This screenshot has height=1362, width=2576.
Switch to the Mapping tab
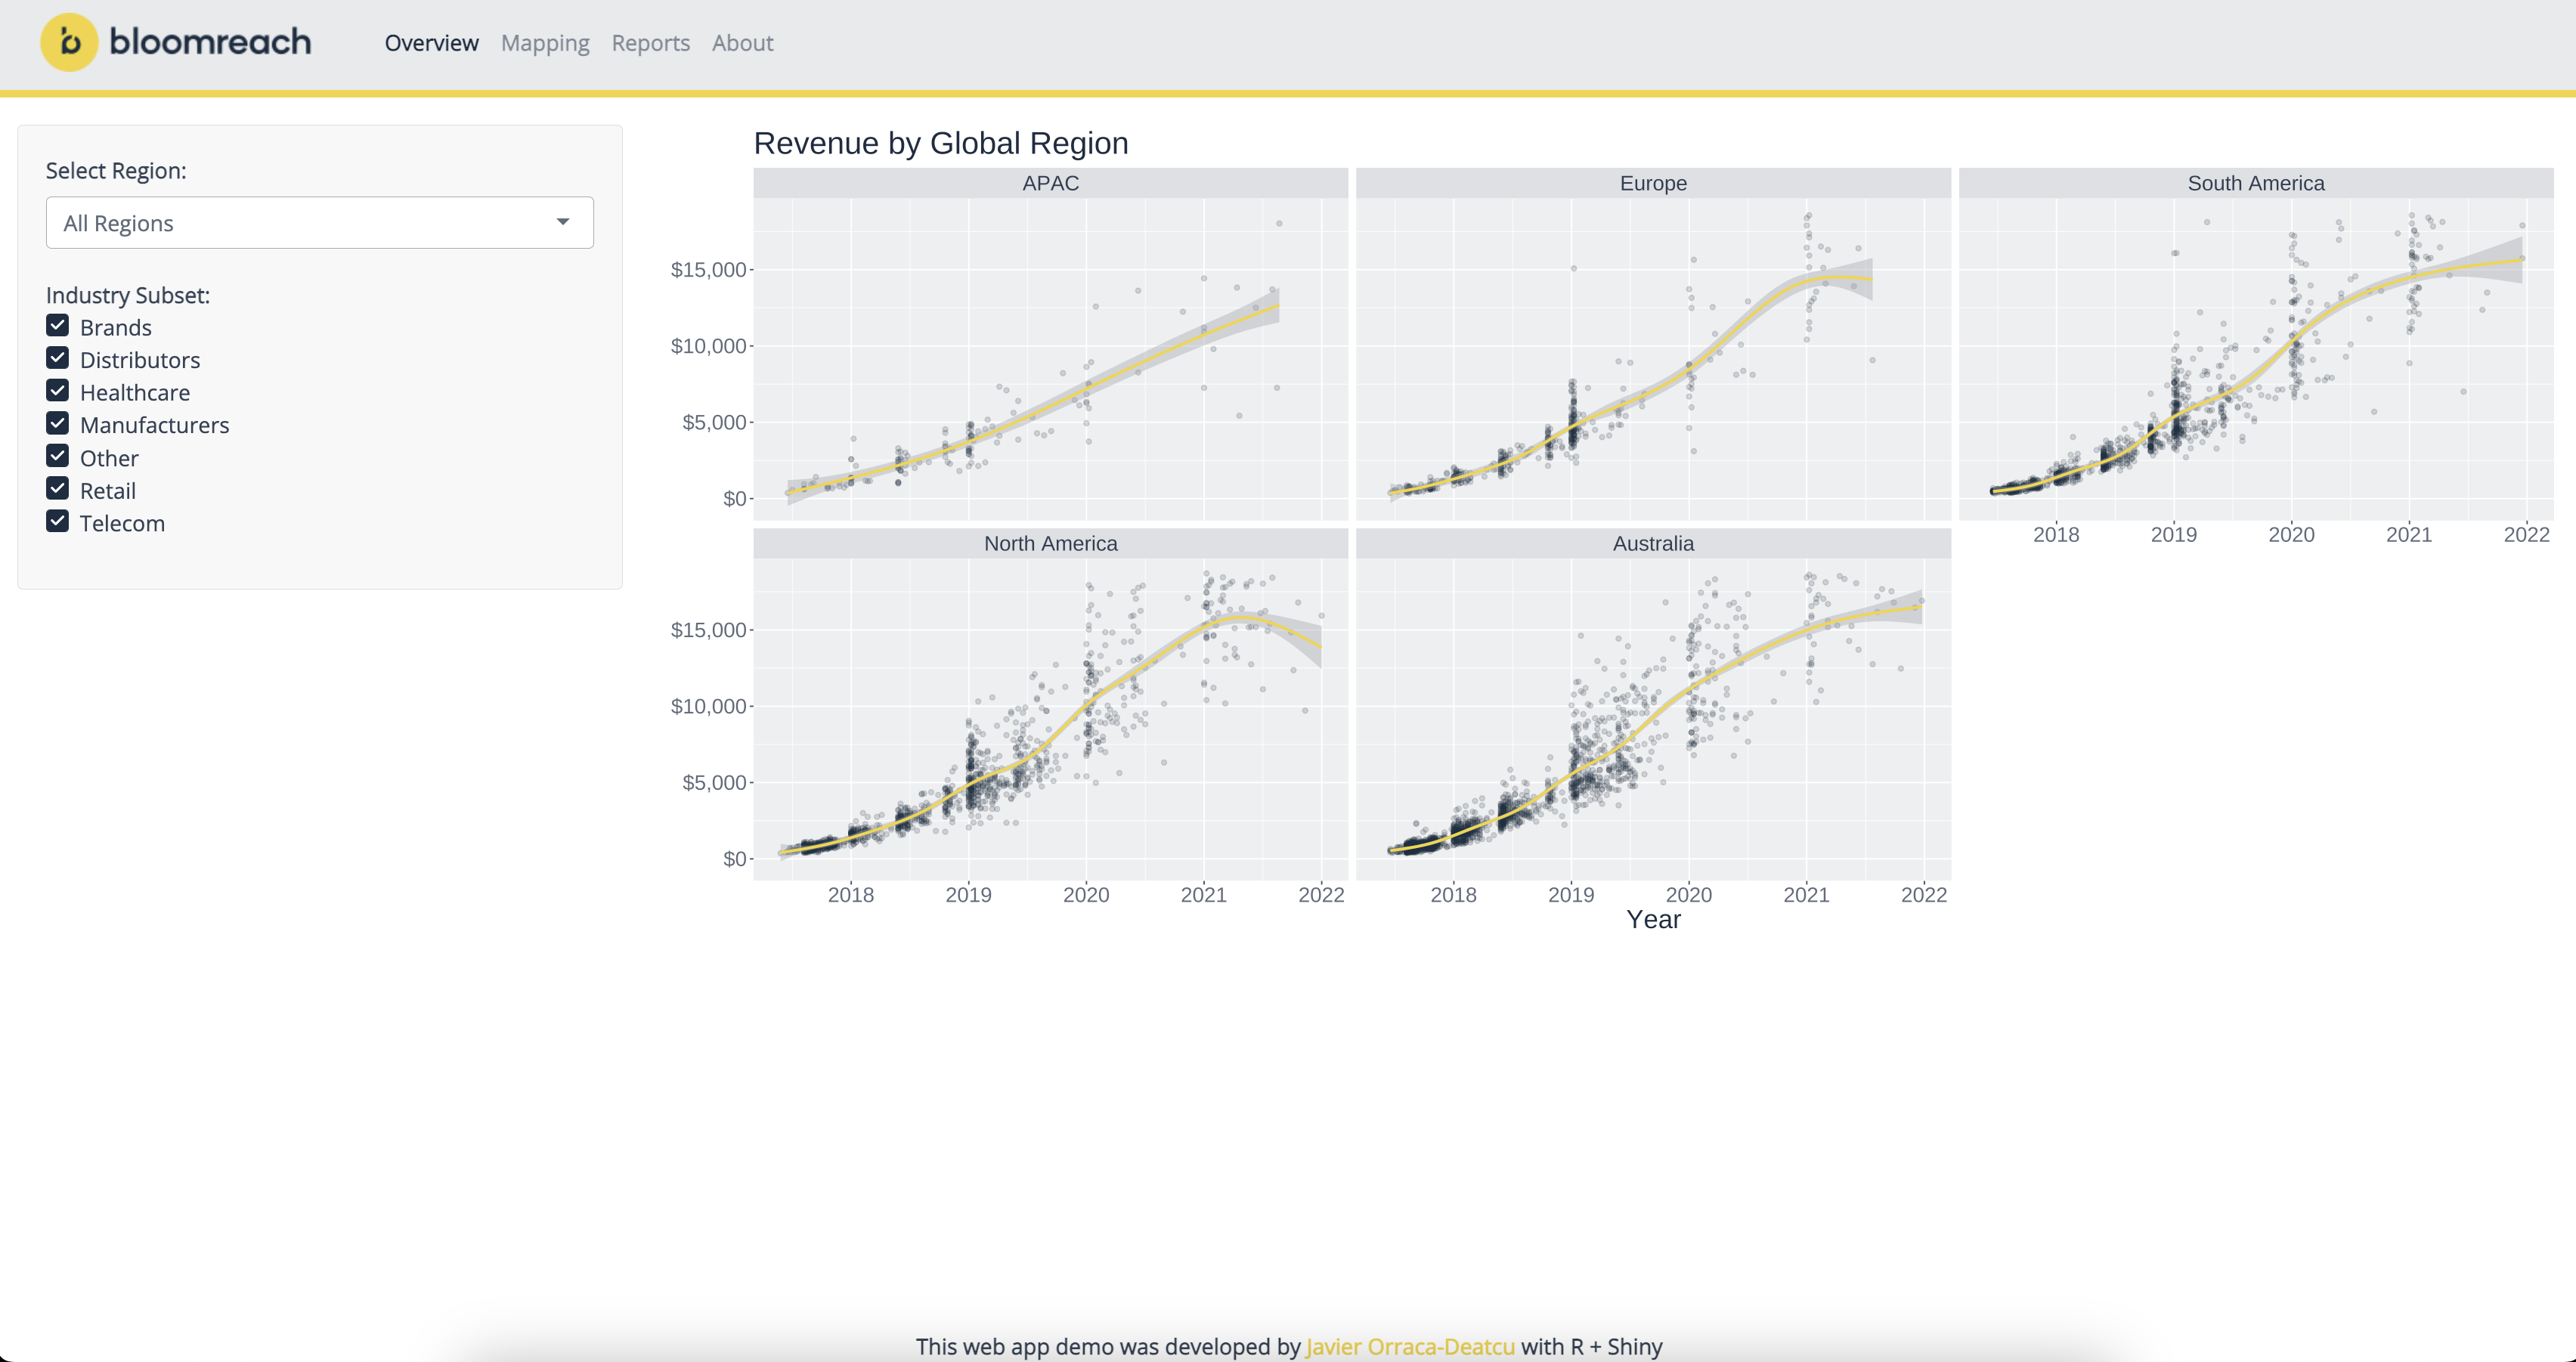[545, 43]
